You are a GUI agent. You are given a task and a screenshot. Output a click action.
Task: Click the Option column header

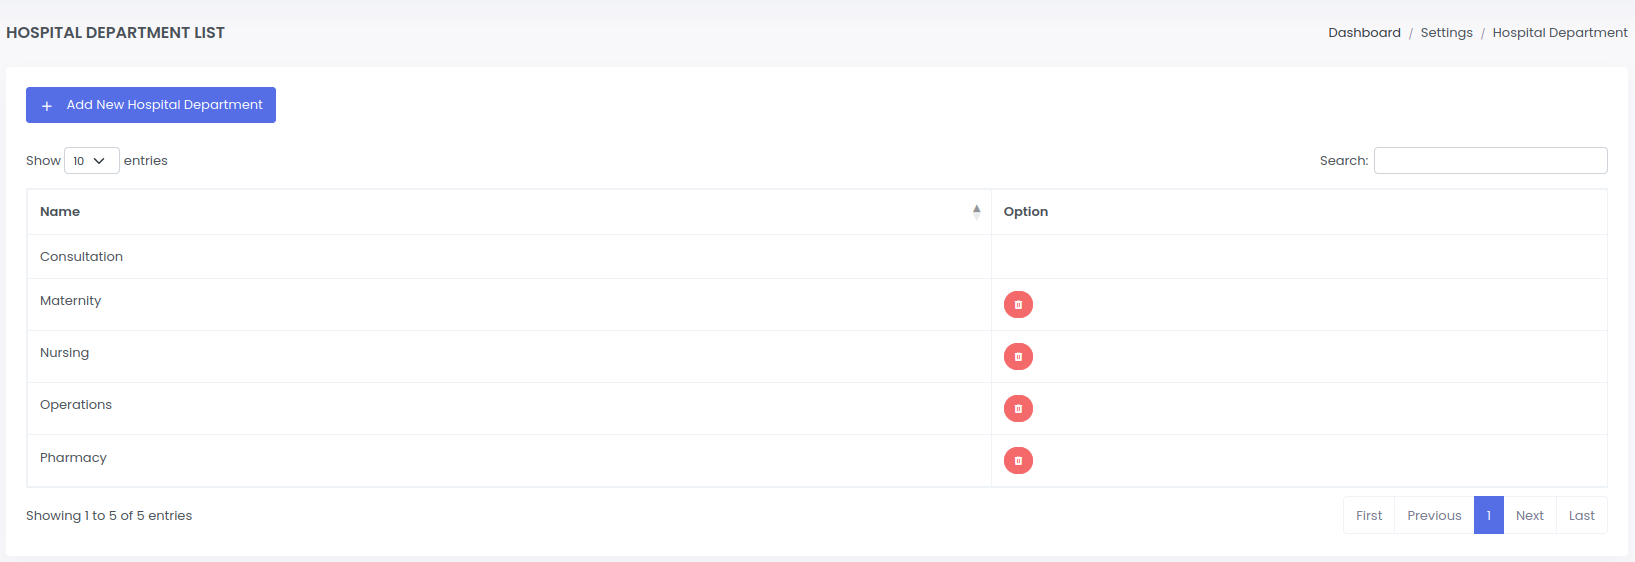click(x=1026, y=212)
